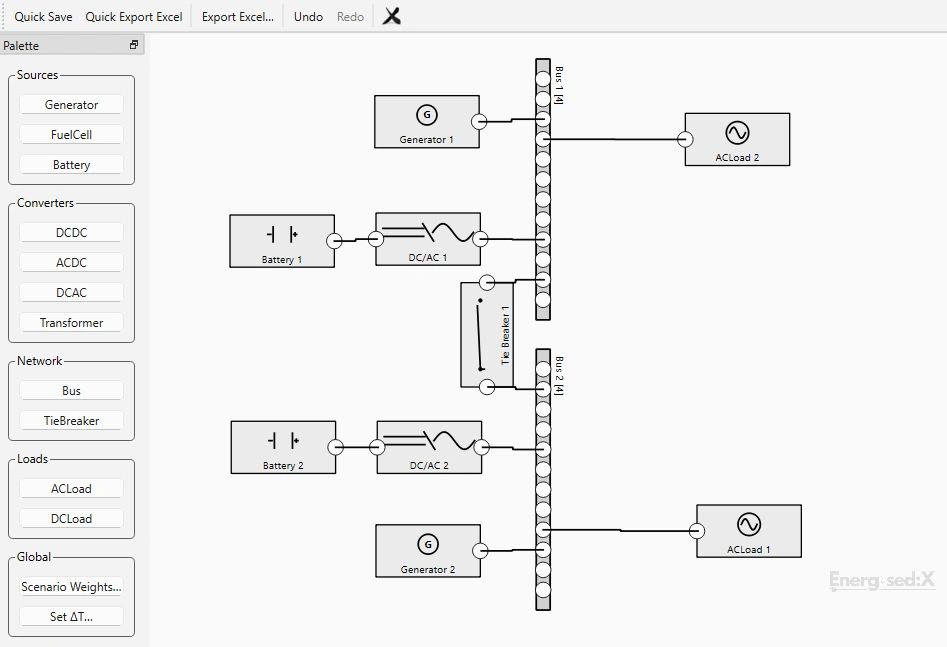
Task: Select the Generator 1 block icon
Action: point(427,115)
